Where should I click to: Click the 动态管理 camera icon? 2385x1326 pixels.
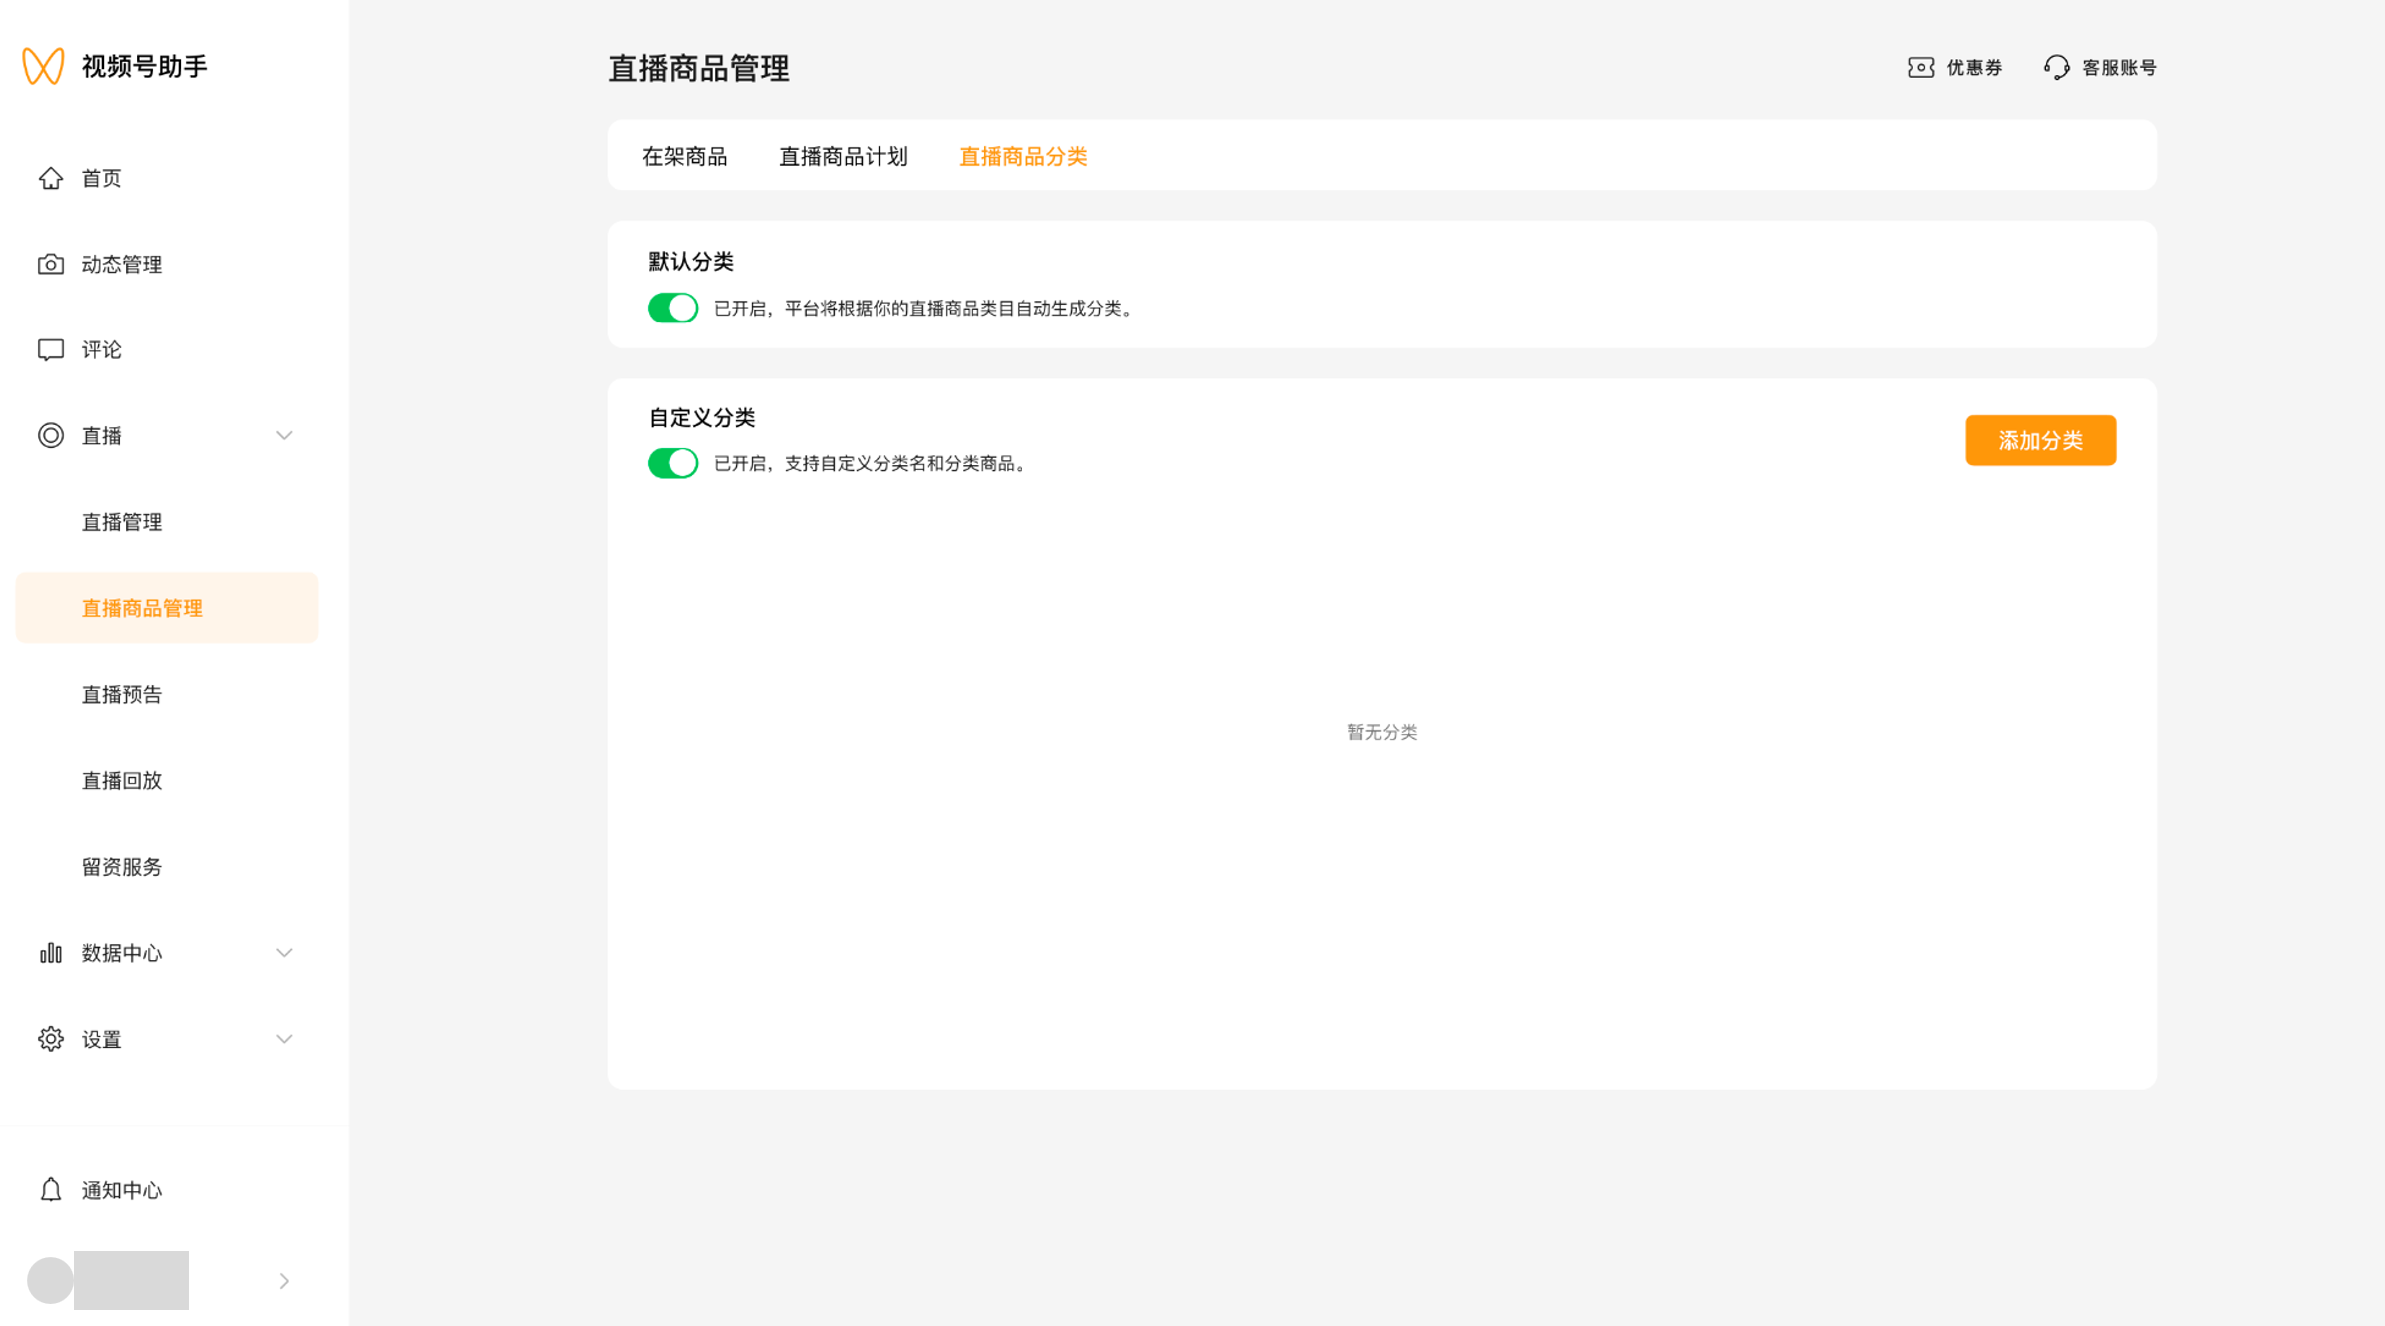[x=51, y=264]
